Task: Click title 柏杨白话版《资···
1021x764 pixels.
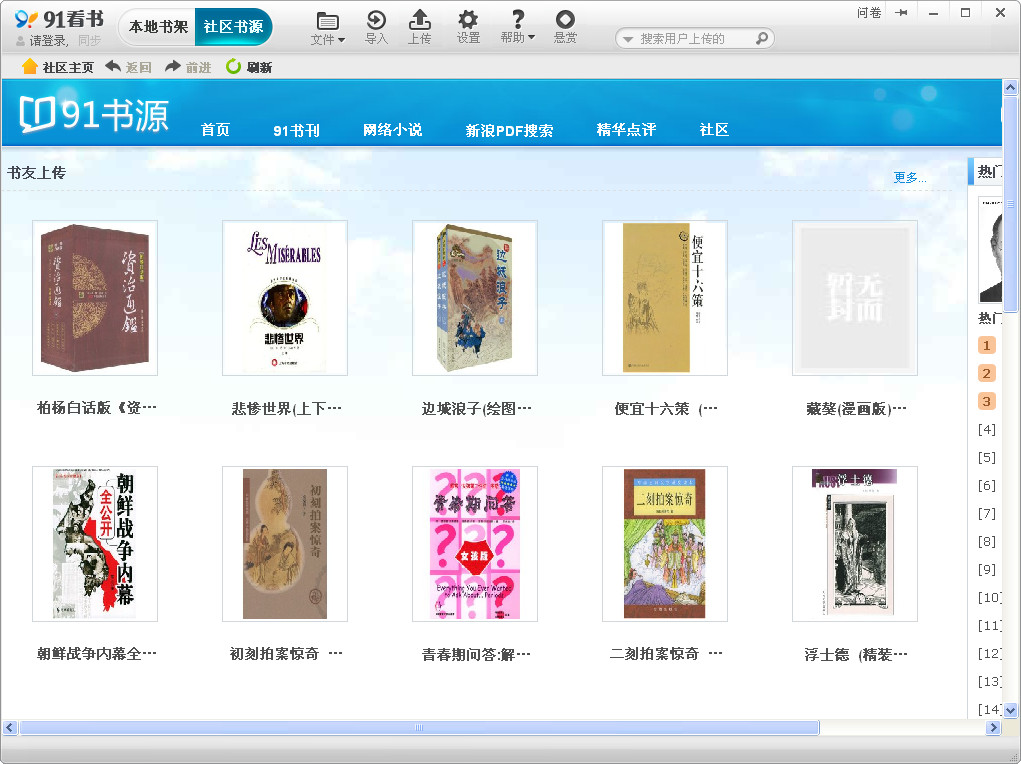Action: point(96,408)
